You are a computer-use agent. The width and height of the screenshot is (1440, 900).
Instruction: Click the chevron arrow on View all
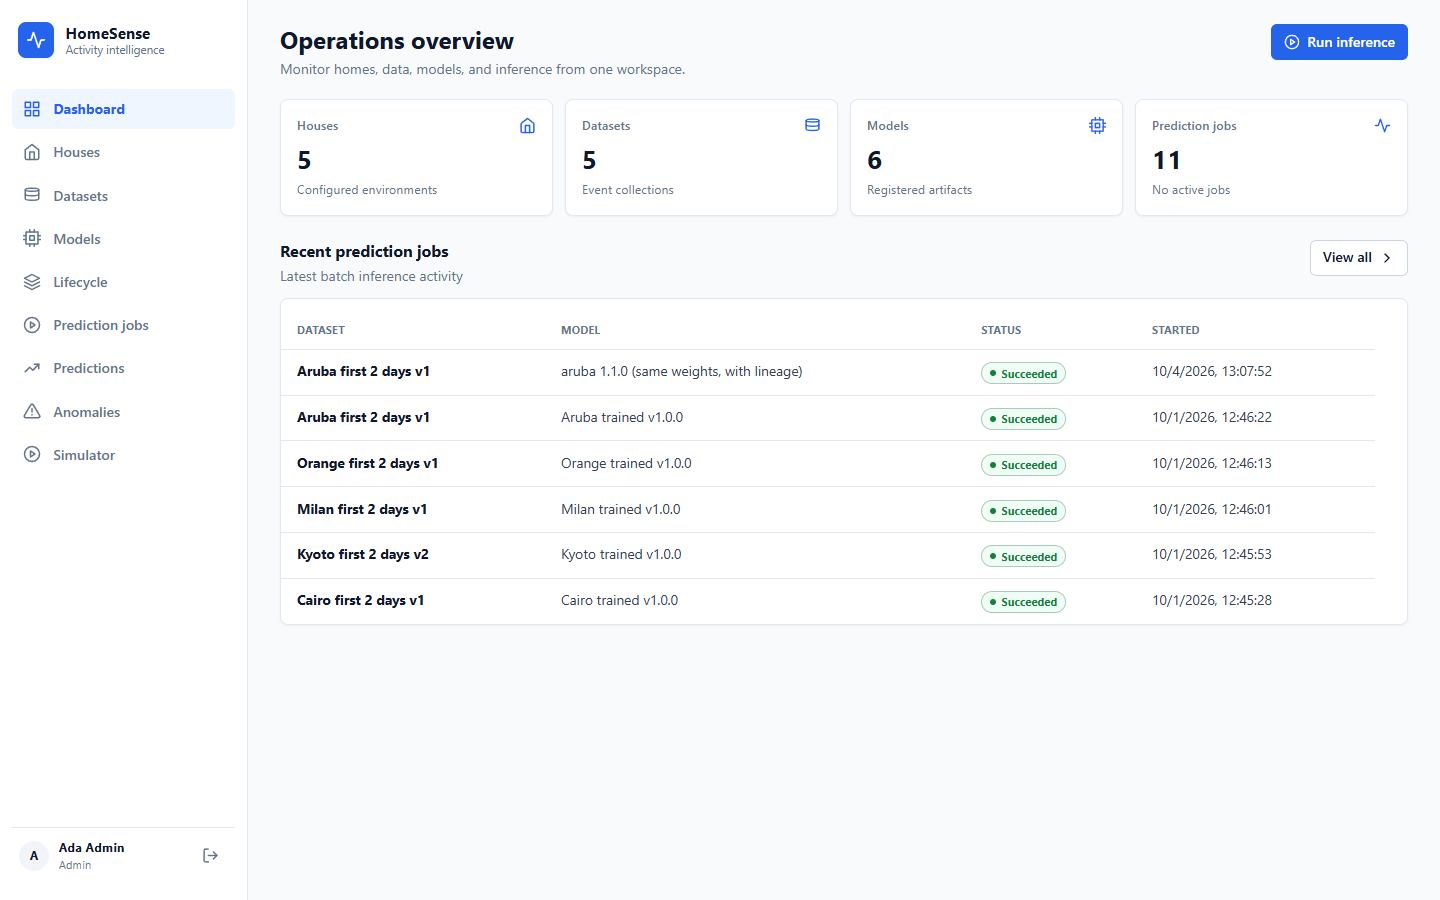point(1387,258)
